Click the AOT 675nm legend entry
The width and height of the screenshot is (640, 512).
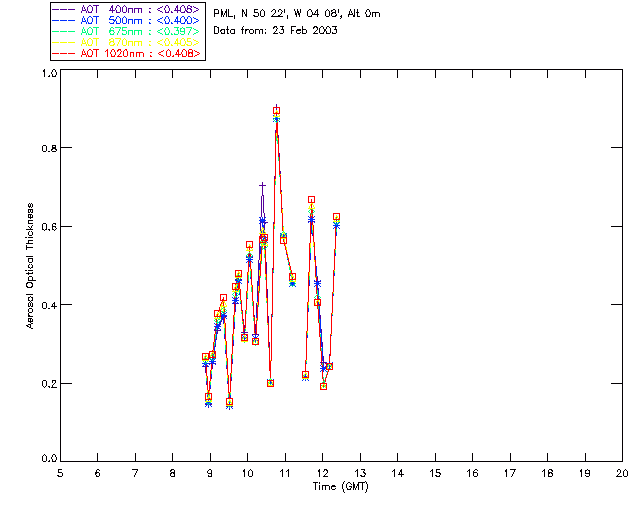click(x=127, y=31)
